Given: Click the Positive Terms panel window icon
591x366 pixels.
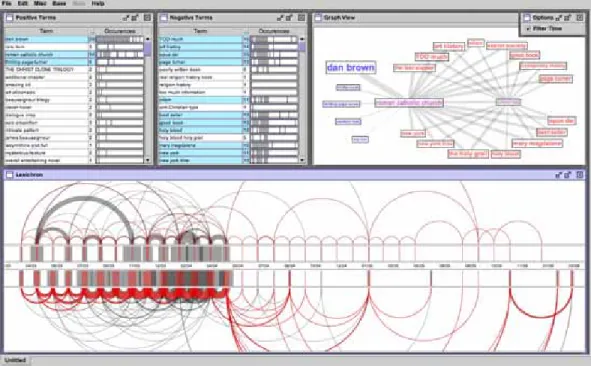Looking at the screenshot, I should tap(9, 18).
